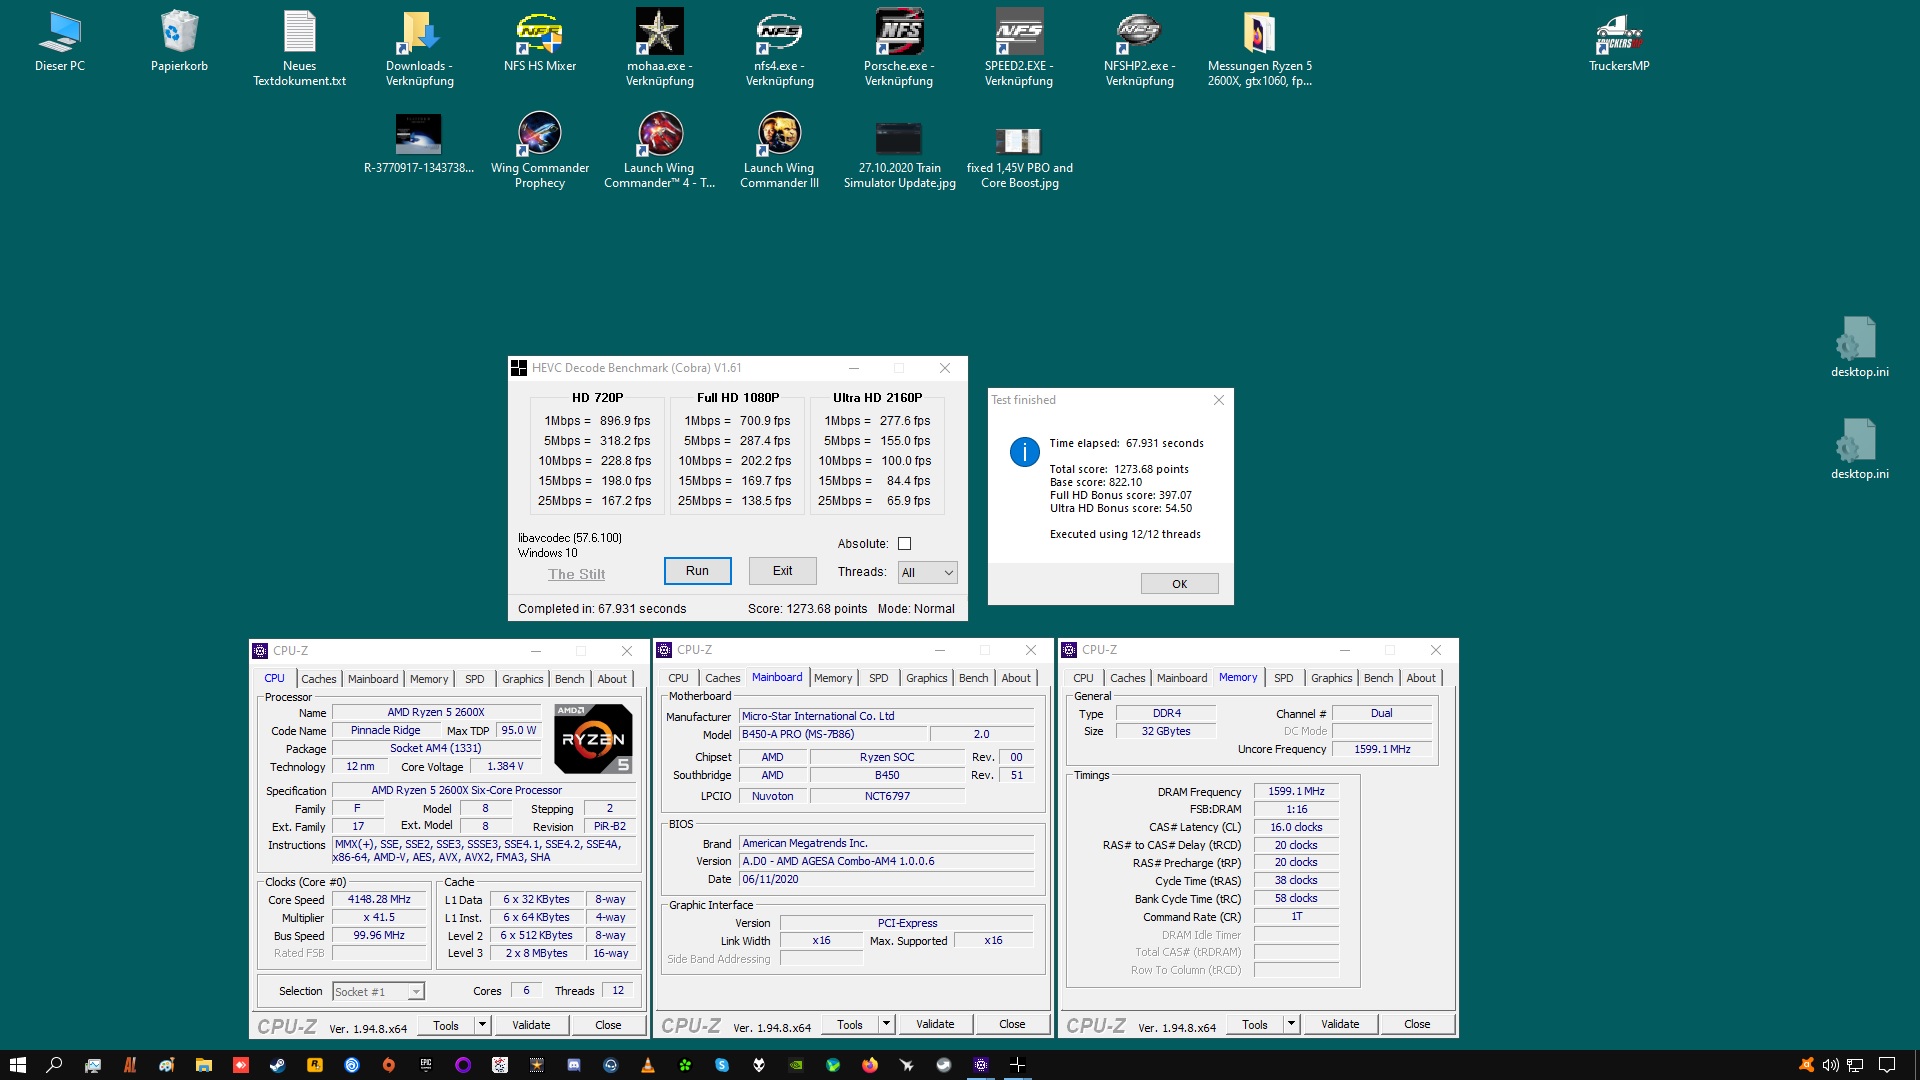Select the mohaa.exe shortcut icon
Image resolution: width=1920 pixels, height=1080 pixels.
click(659, 50)
